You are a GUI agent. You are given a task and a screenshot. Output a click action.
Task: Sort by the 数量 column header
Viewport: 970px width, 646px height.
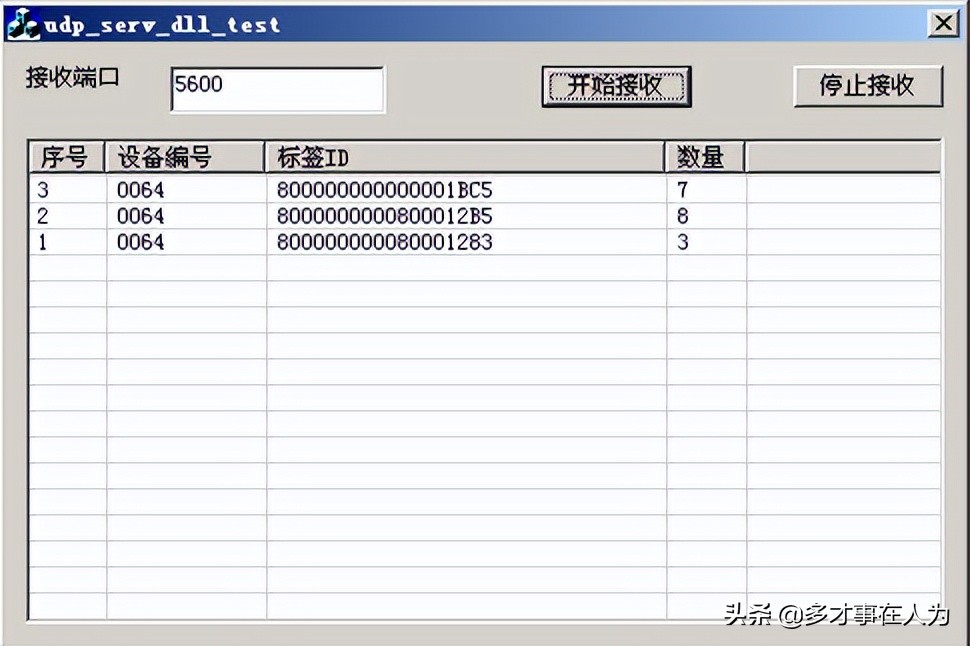(x=703, y=156)
